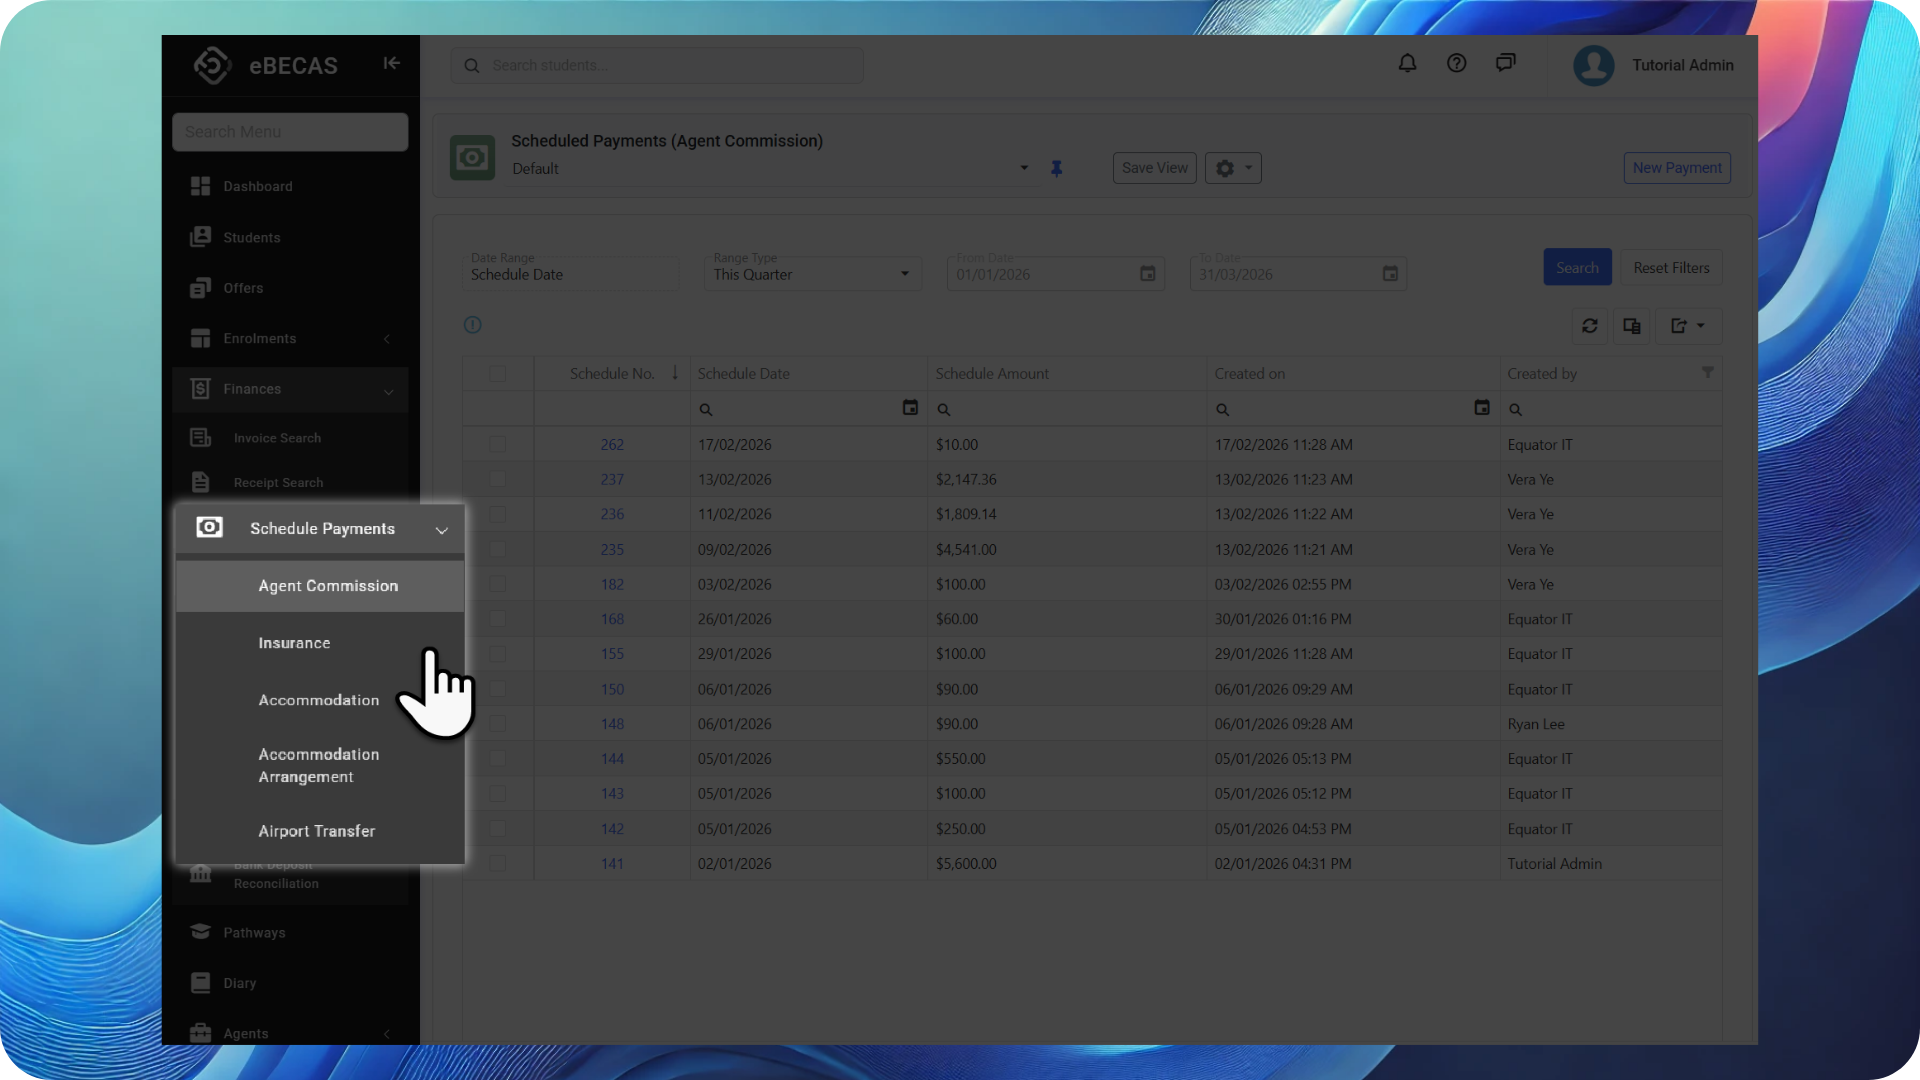The height and width of the screenshot is (1080, 1920).
Task: Select Insurance in Schedule Payments submenu
Action: [x=294, y=643]
